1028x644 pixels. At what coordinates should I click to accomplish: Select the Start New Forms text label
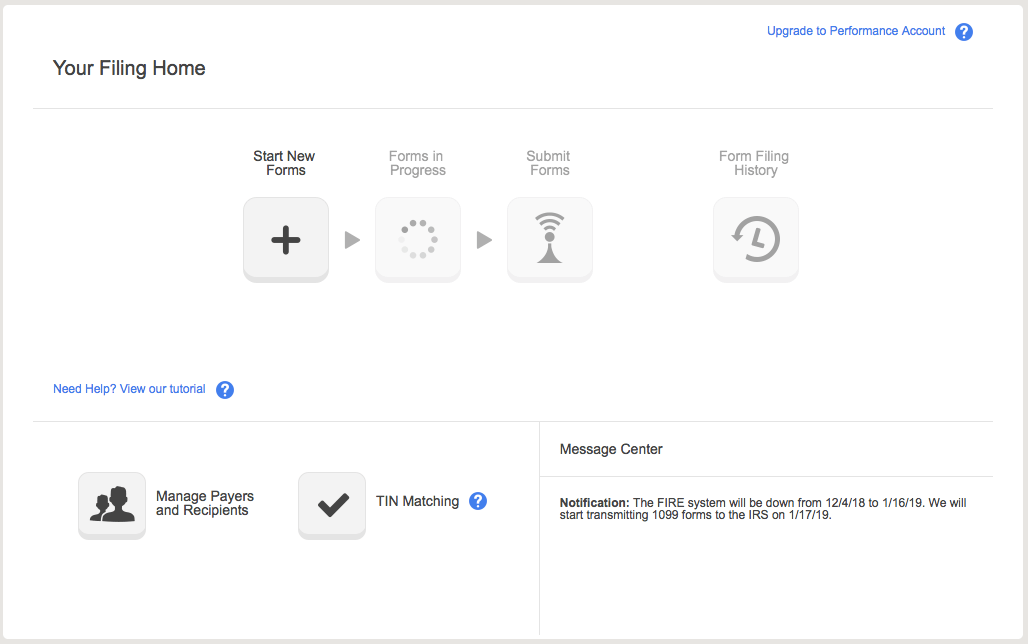[x=285, y=163]
